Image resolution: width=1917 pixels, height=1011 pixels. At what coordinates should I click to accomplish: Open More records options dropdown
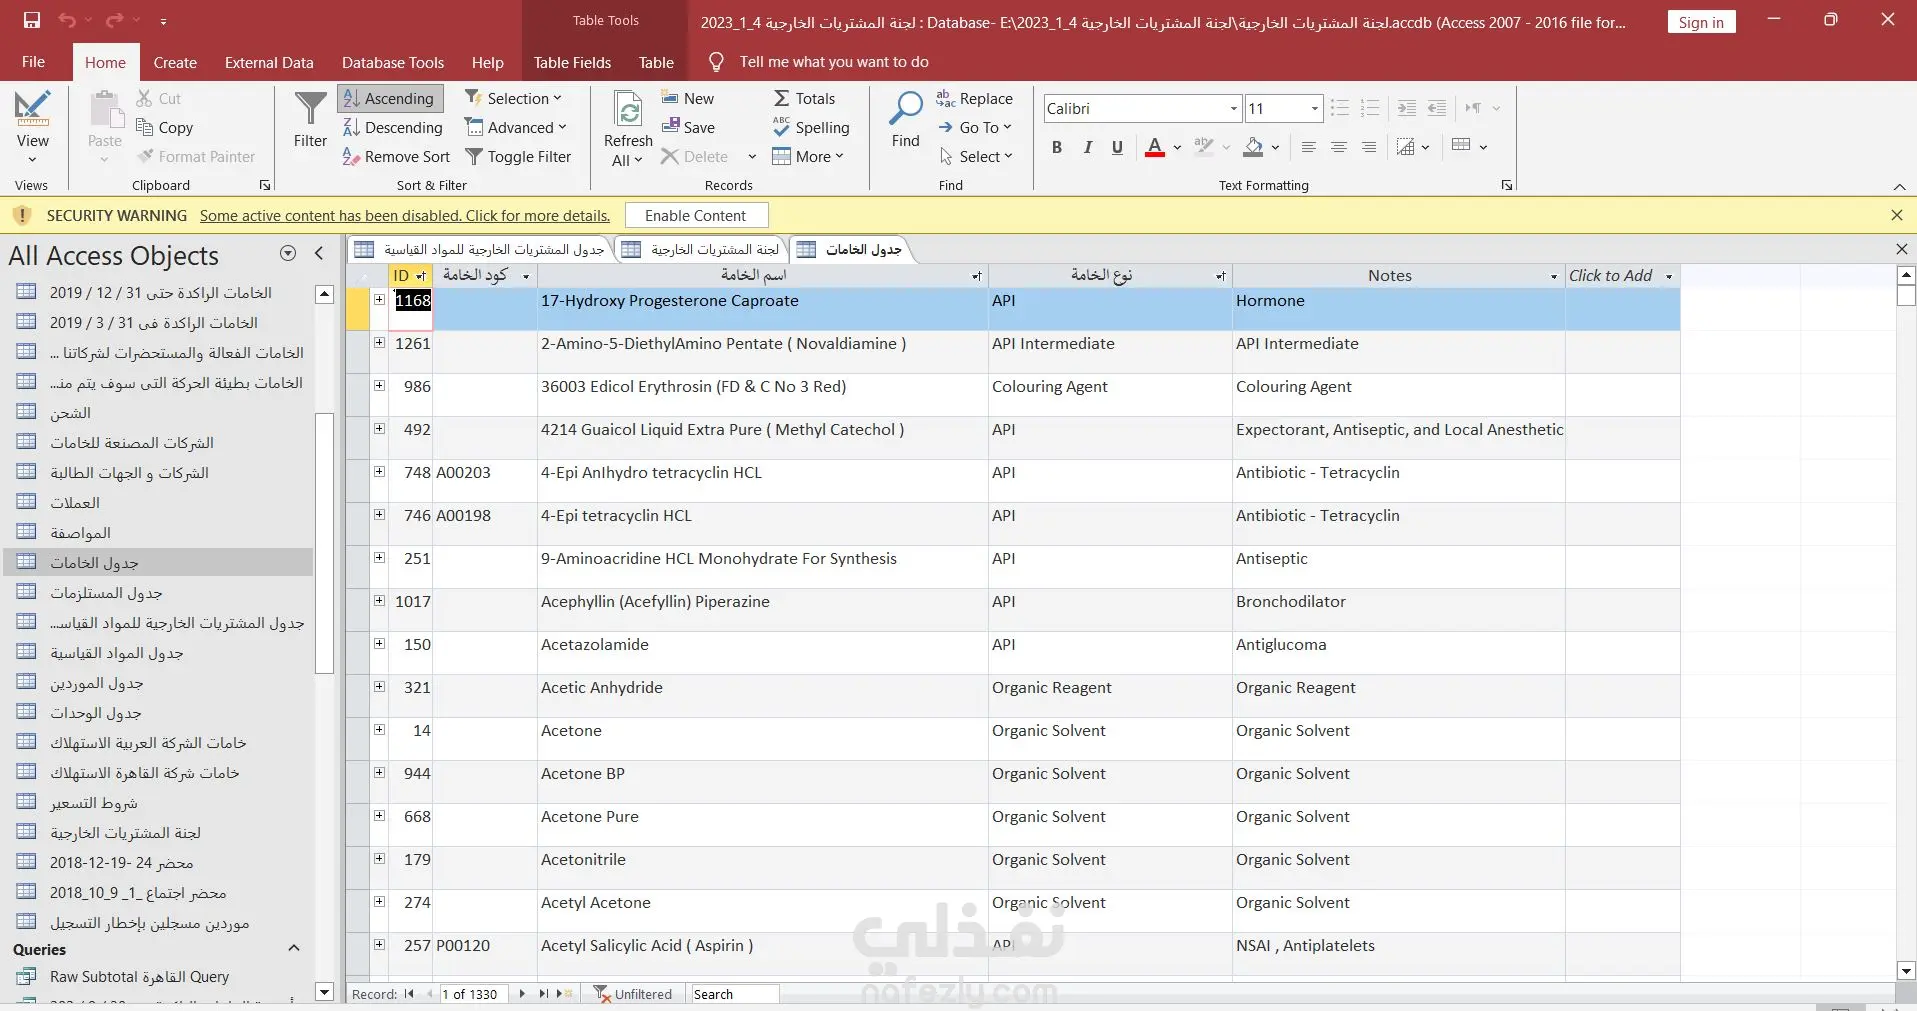809,156
